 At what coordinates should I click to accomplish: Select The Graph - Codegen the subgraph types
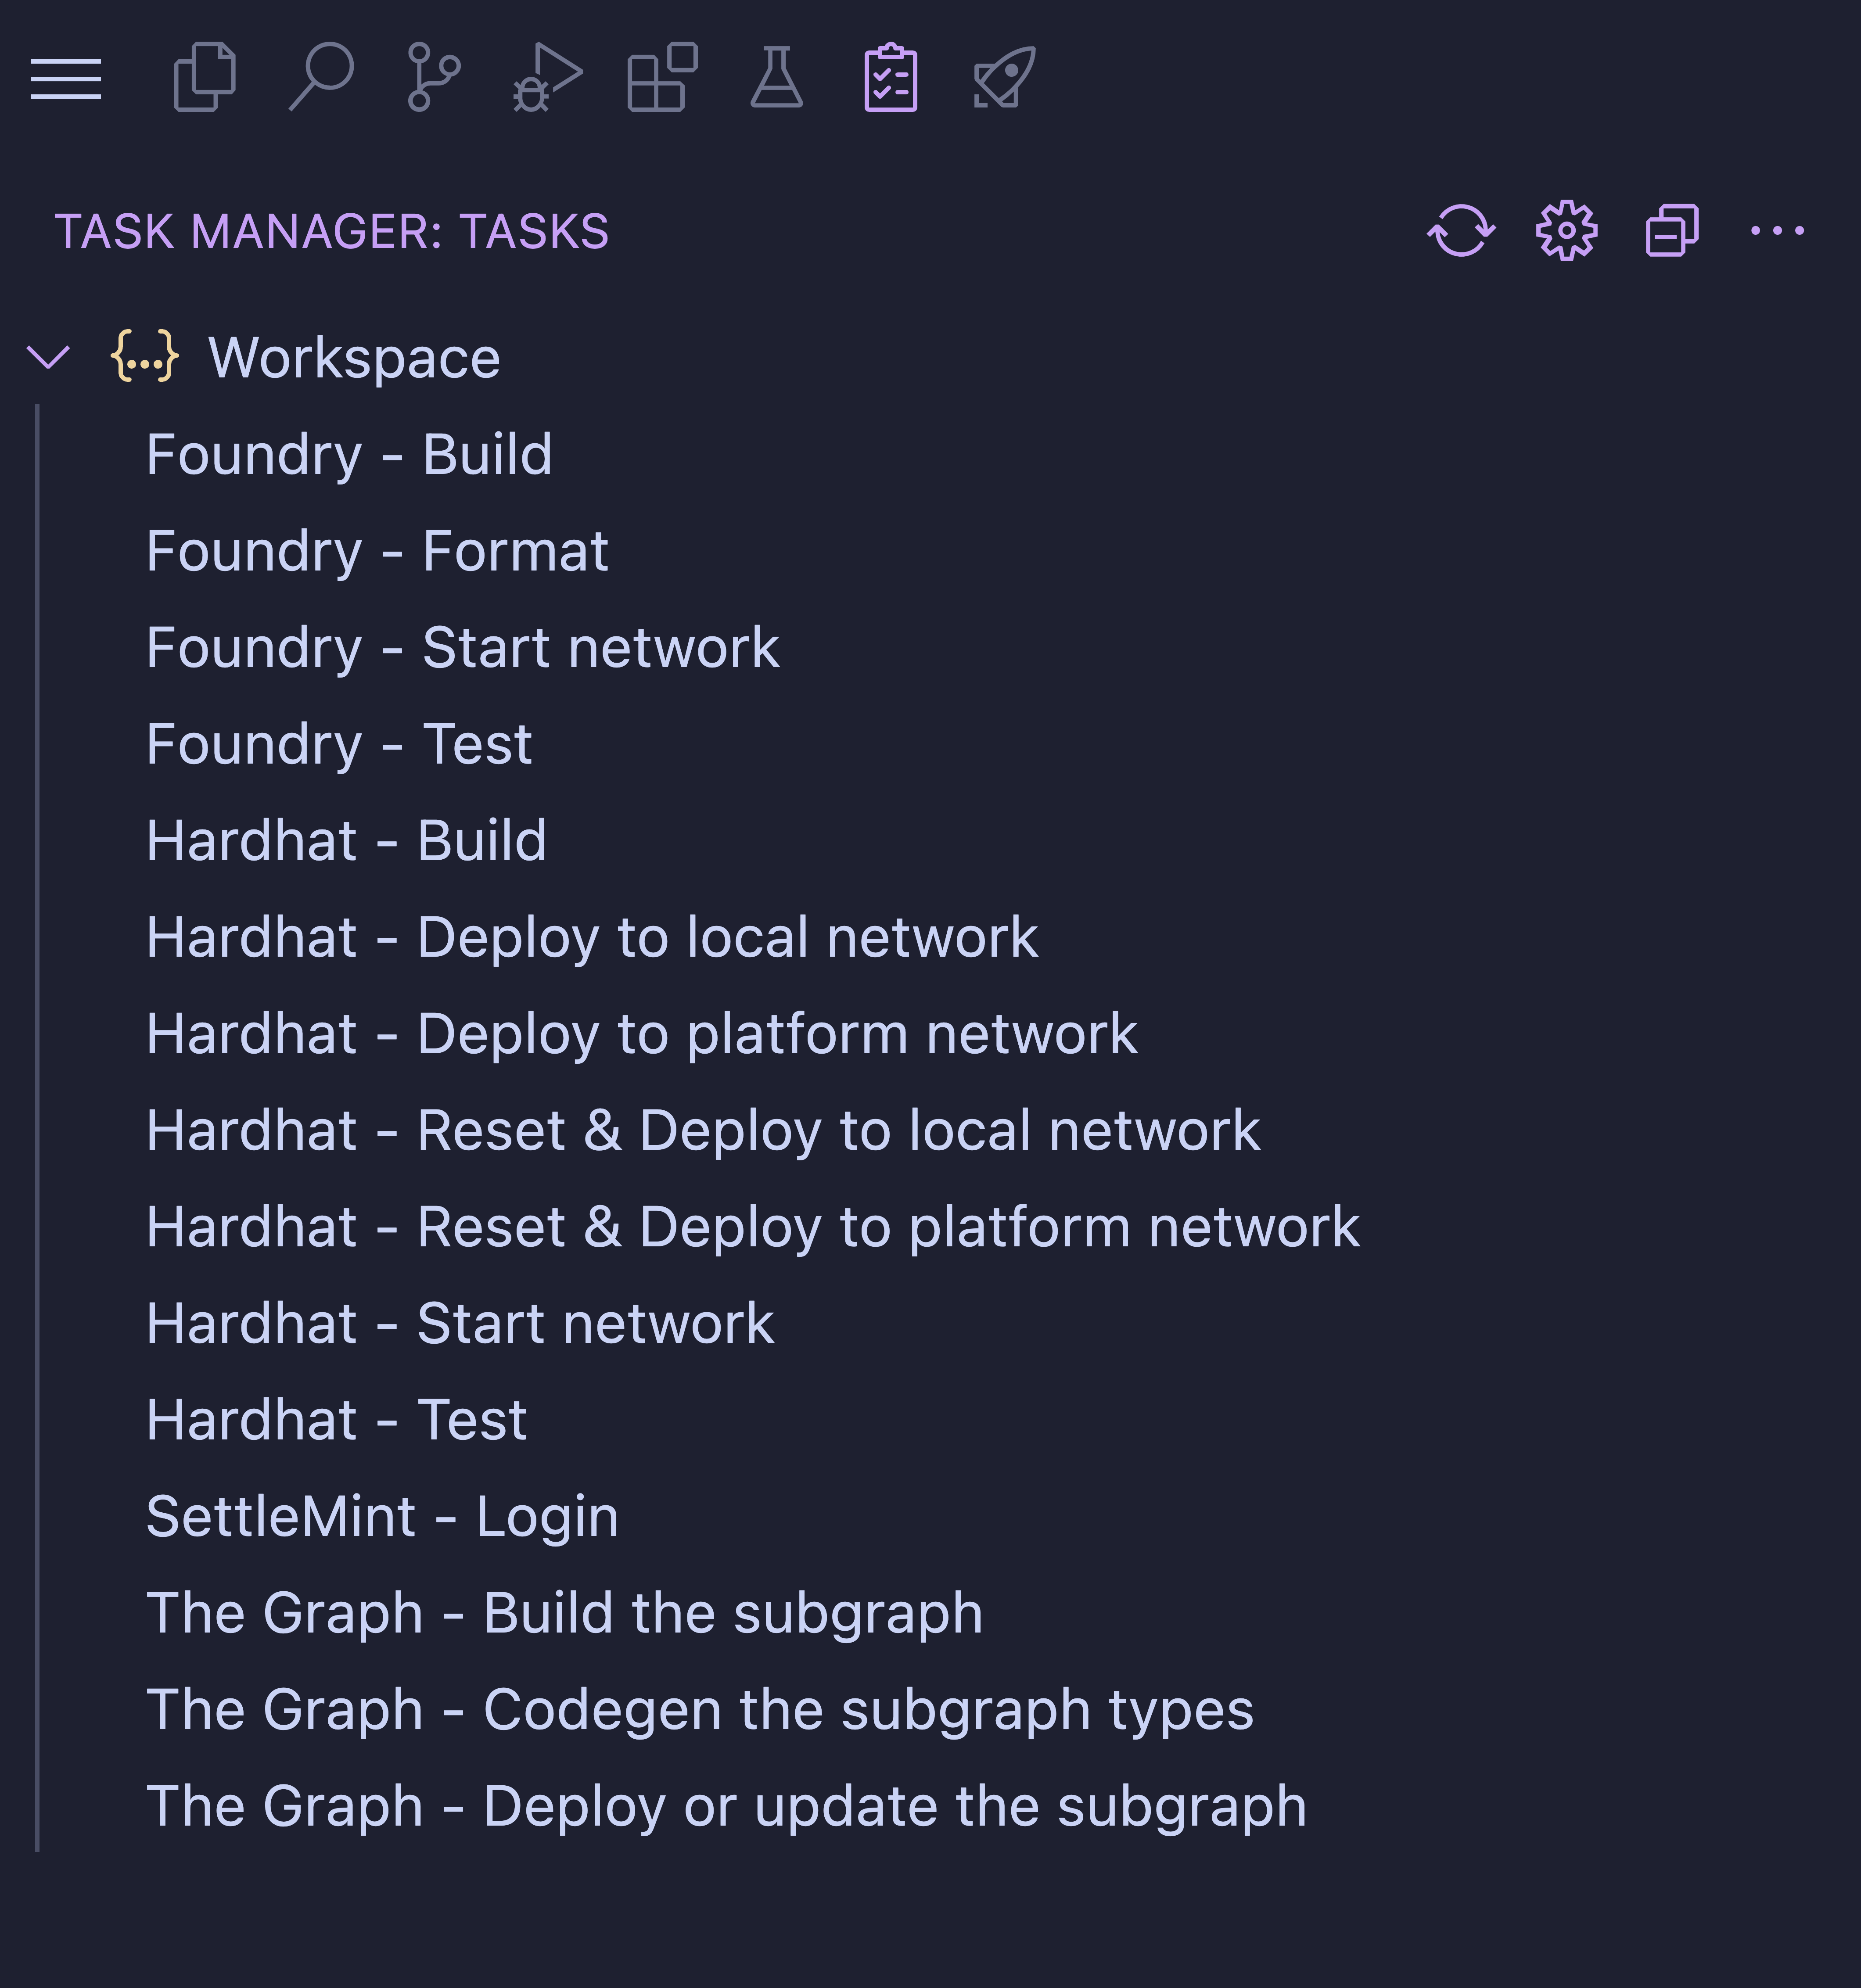click(x=699, y=1710)
